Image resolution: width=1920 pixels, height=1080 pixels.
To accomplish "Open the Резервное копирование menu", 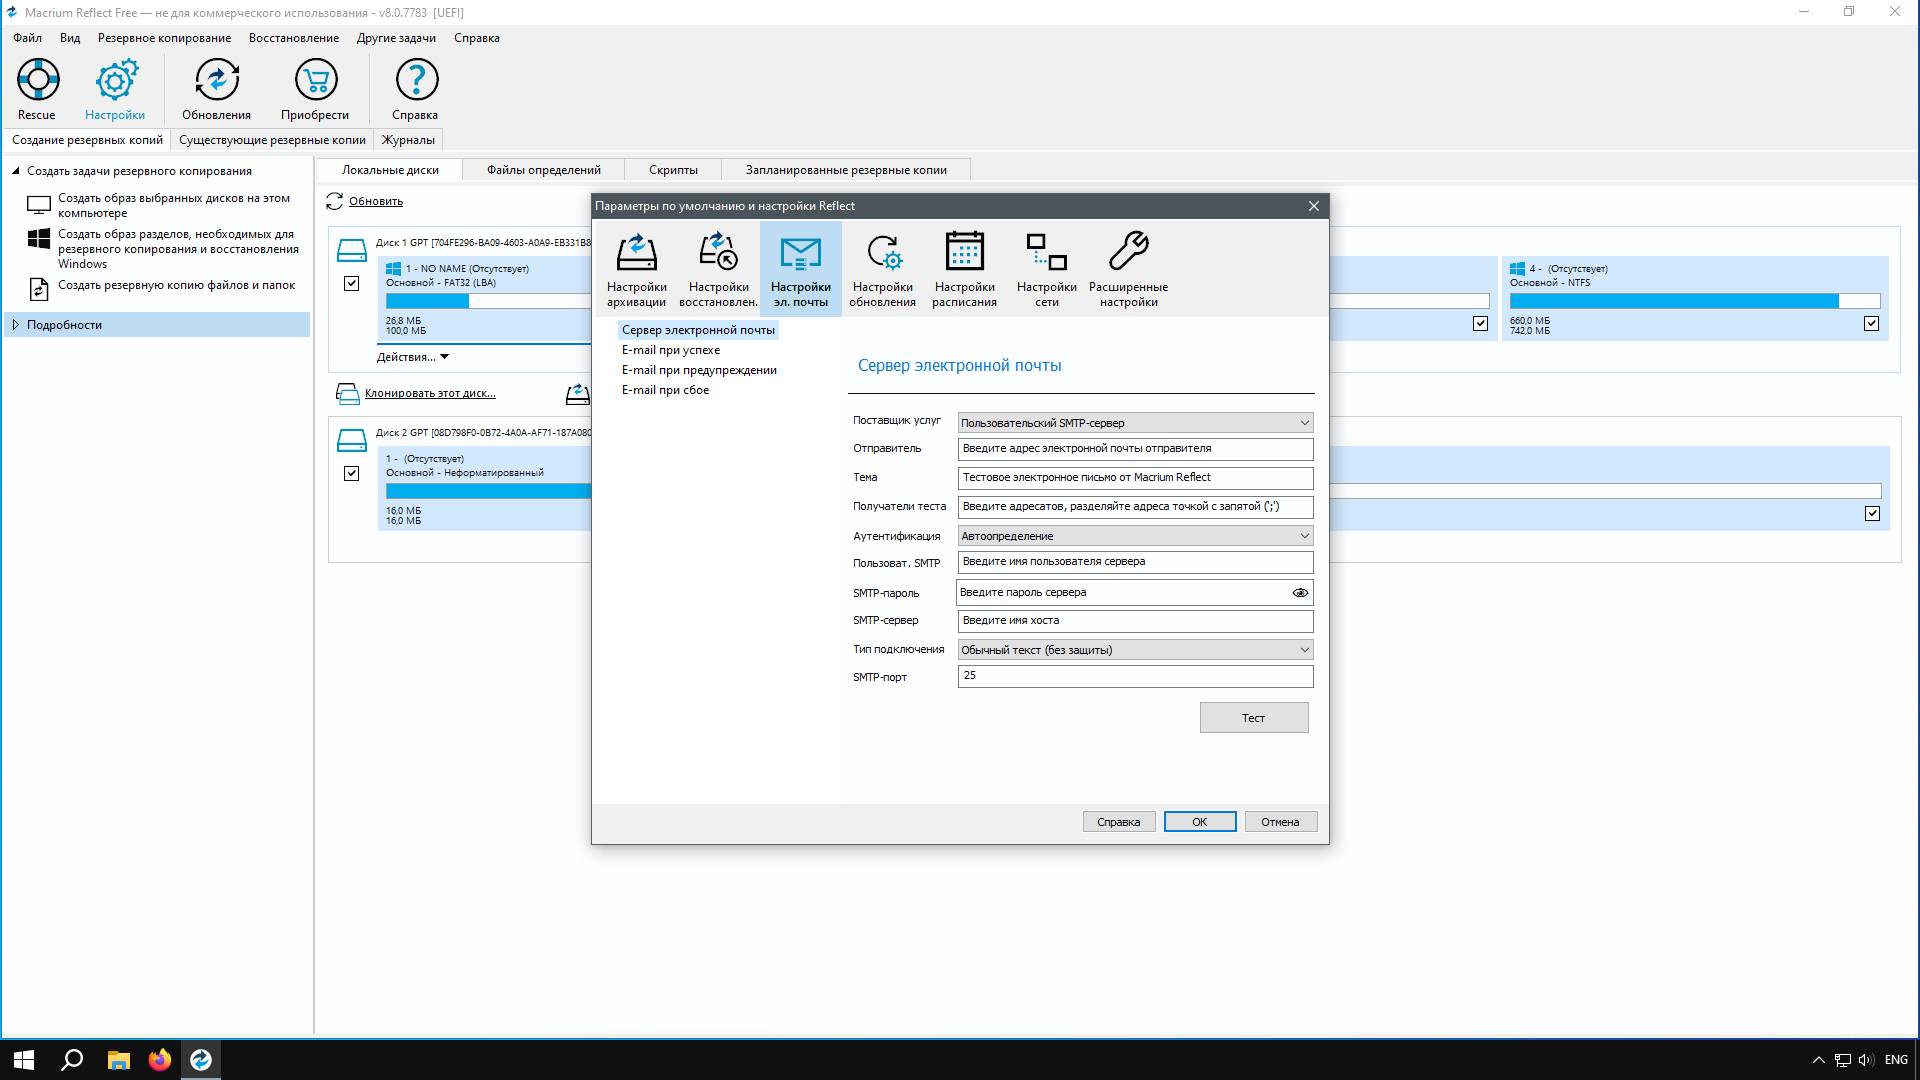I will 165,38.
